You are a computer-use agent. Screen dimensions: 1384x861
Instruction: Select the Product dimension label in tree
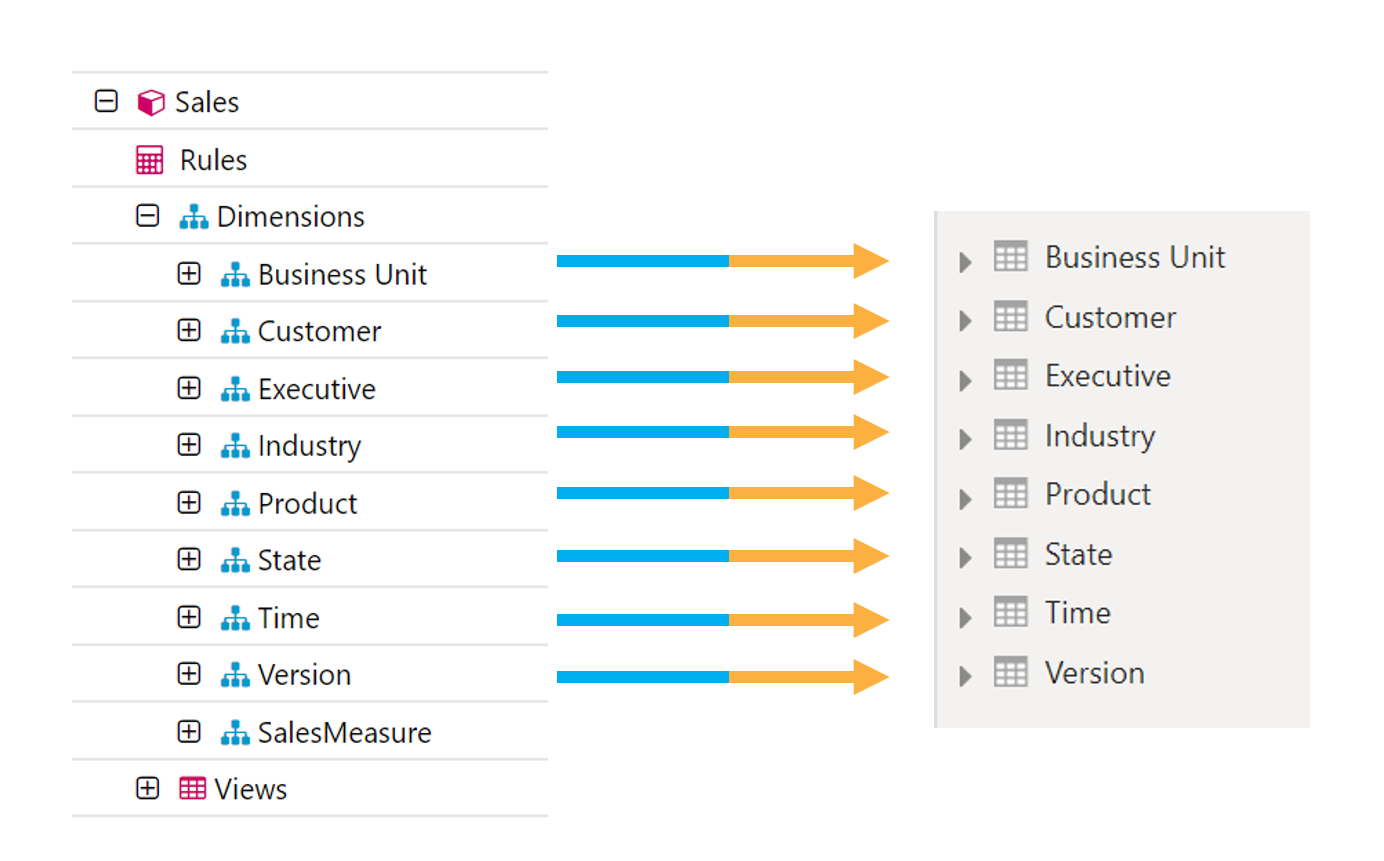click(307, 503)
